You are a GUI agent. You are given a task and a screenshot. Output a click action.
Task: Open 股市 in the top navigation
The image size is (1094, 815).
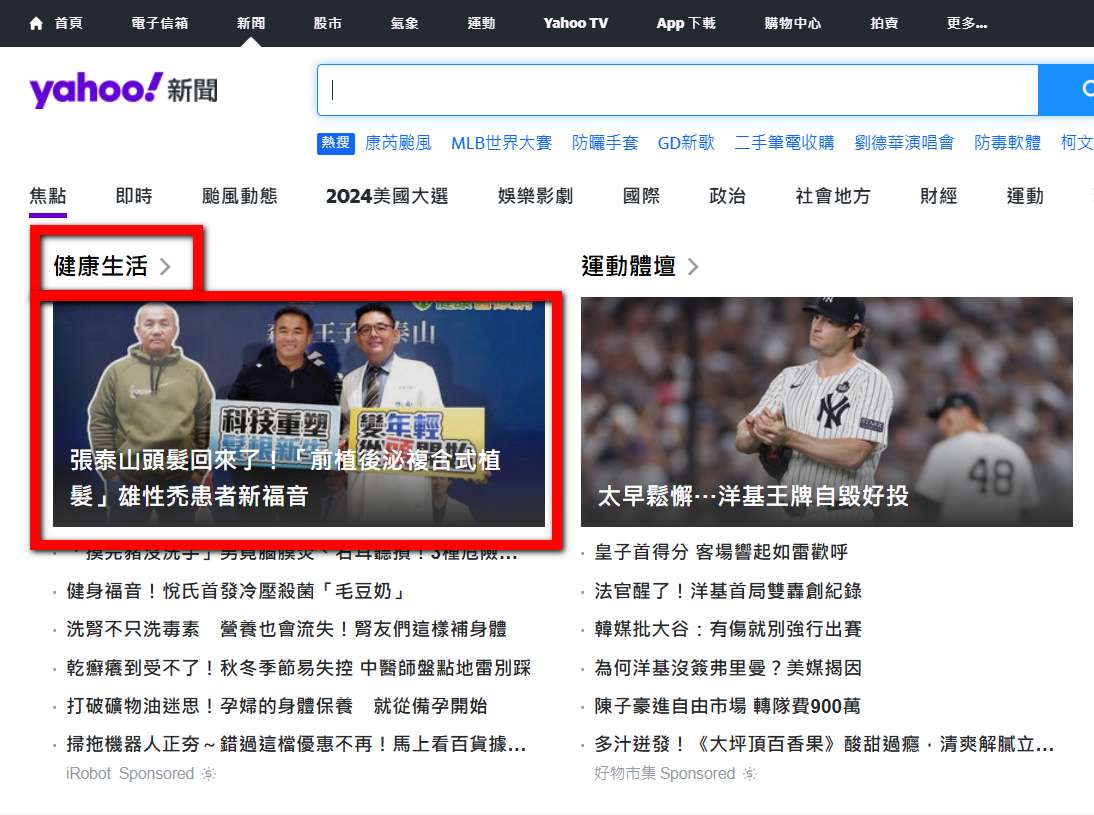[327, 23]
